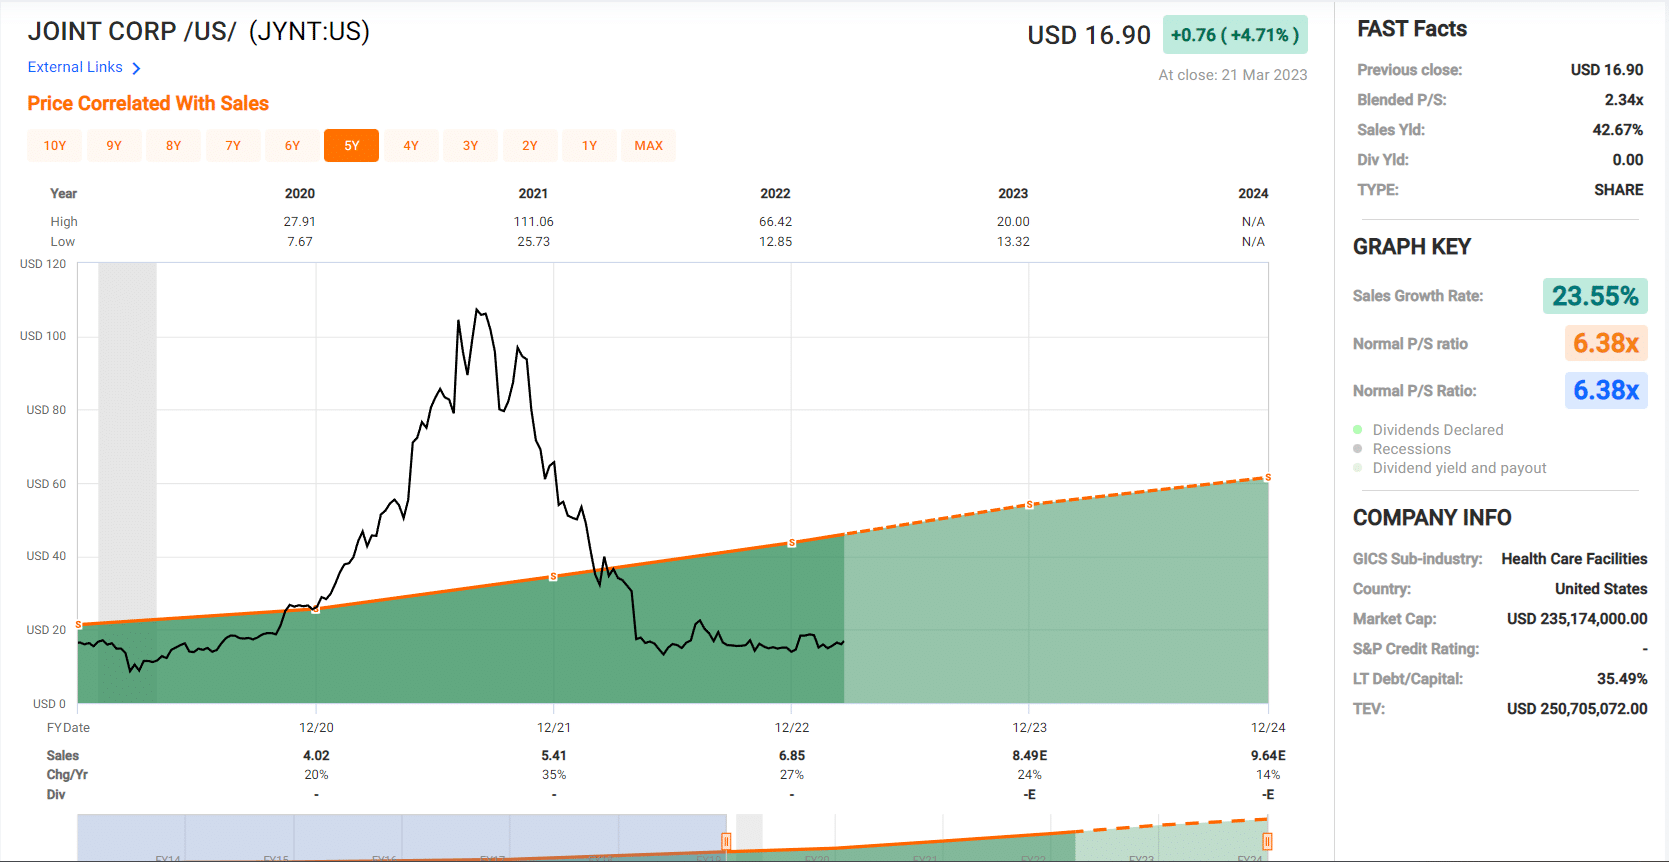Select the 9Y time range tab
1669x862 pixels.
pyautogui.click(x=114, y=146)
